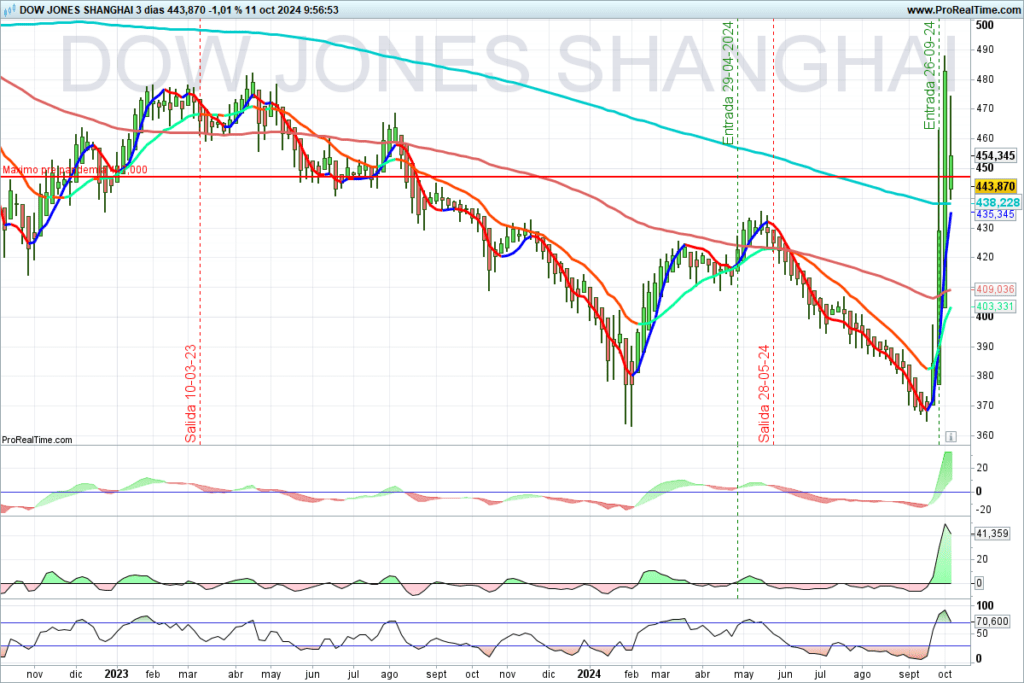The height and width of the screenshot is (683, 1024).
Task: Click the 'Salida 28-05-24' vertical marker label
Action: (x=764, y=394)
